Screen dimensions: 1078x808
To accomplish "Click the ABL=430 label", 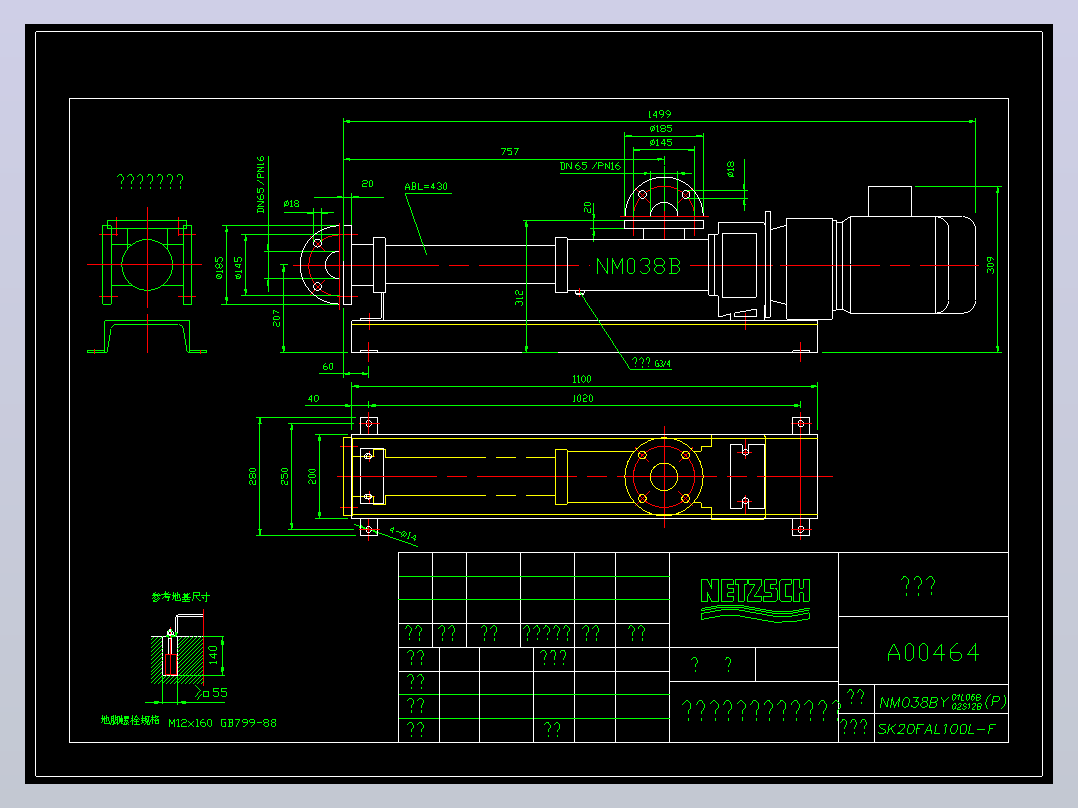I will [426, 186].
